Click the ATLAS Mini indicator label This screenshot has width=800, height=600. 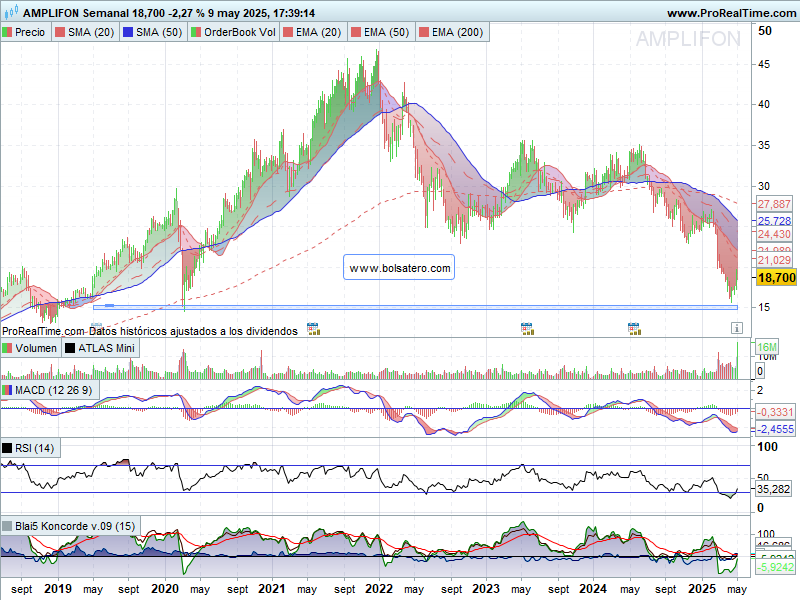(99, 348)
